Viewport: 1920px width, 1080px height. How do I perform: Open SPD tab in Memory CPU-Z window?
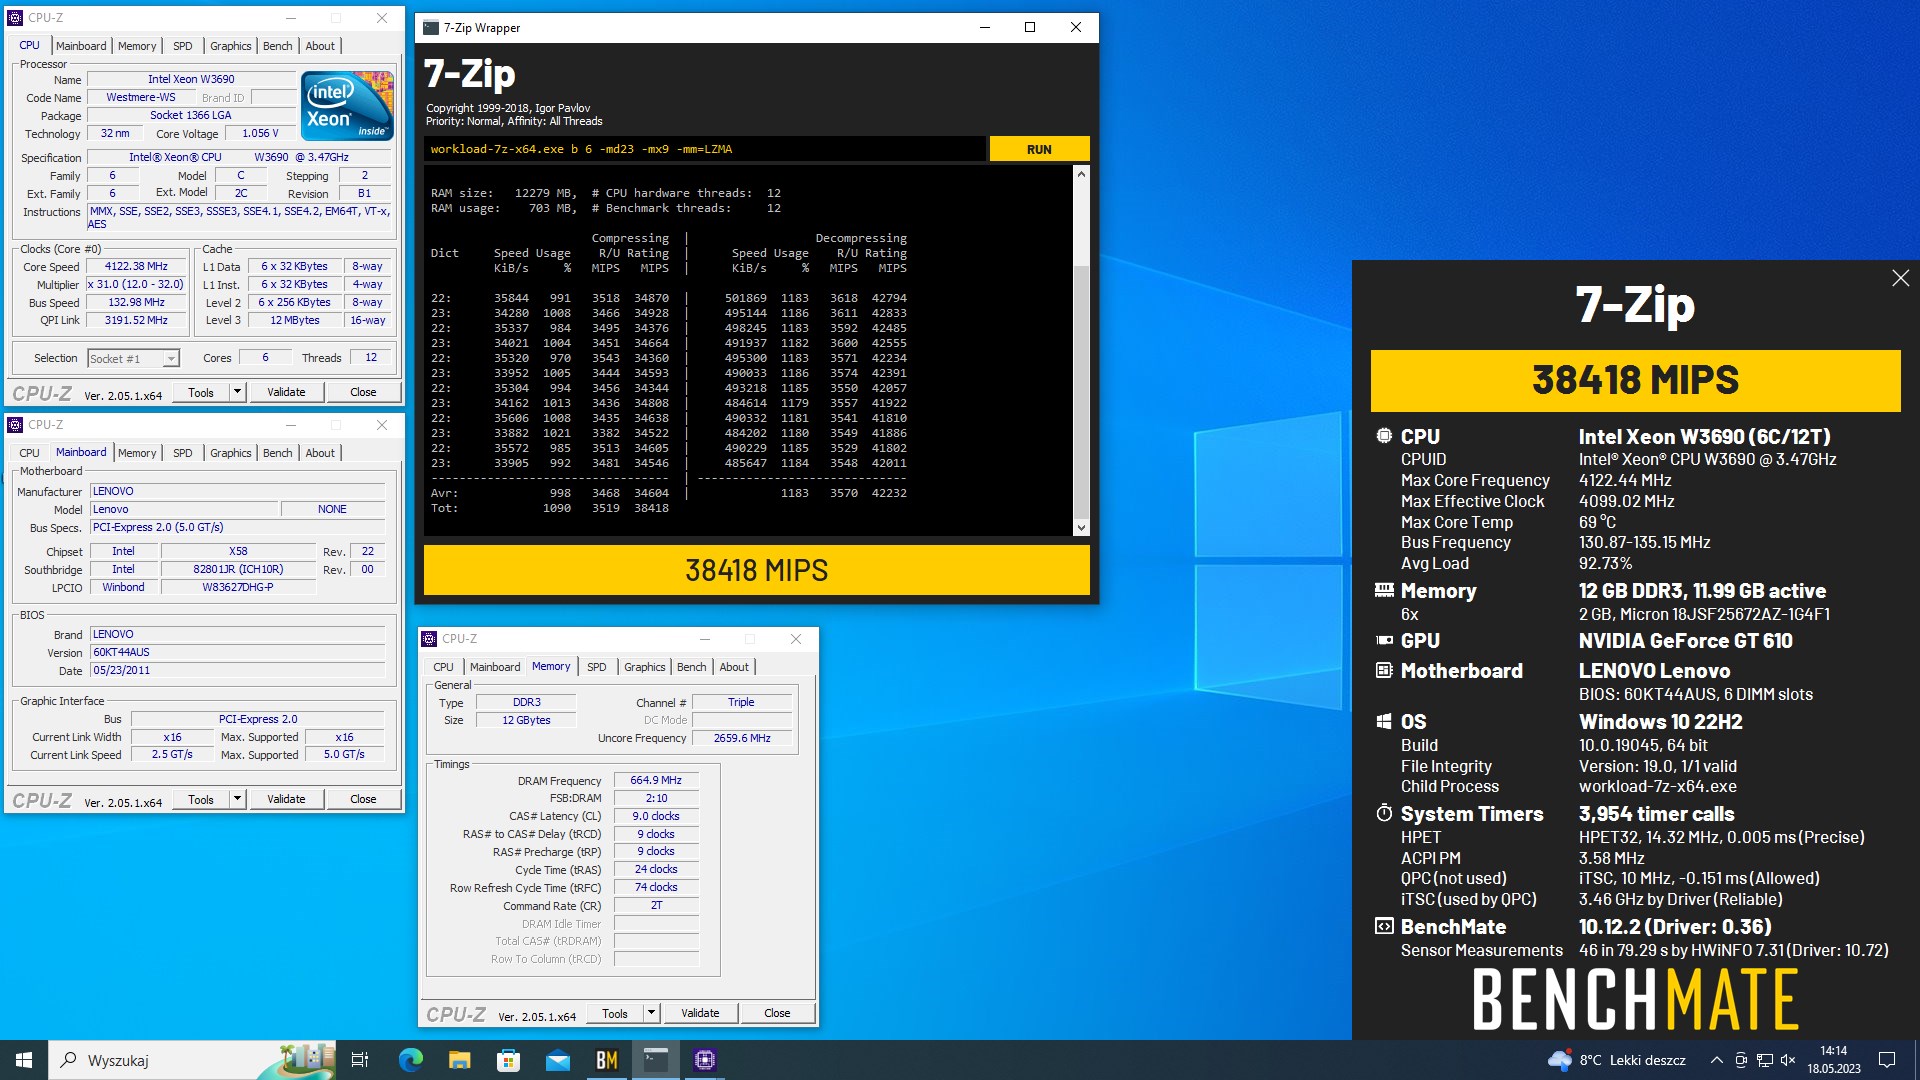(x=597, y=667)
